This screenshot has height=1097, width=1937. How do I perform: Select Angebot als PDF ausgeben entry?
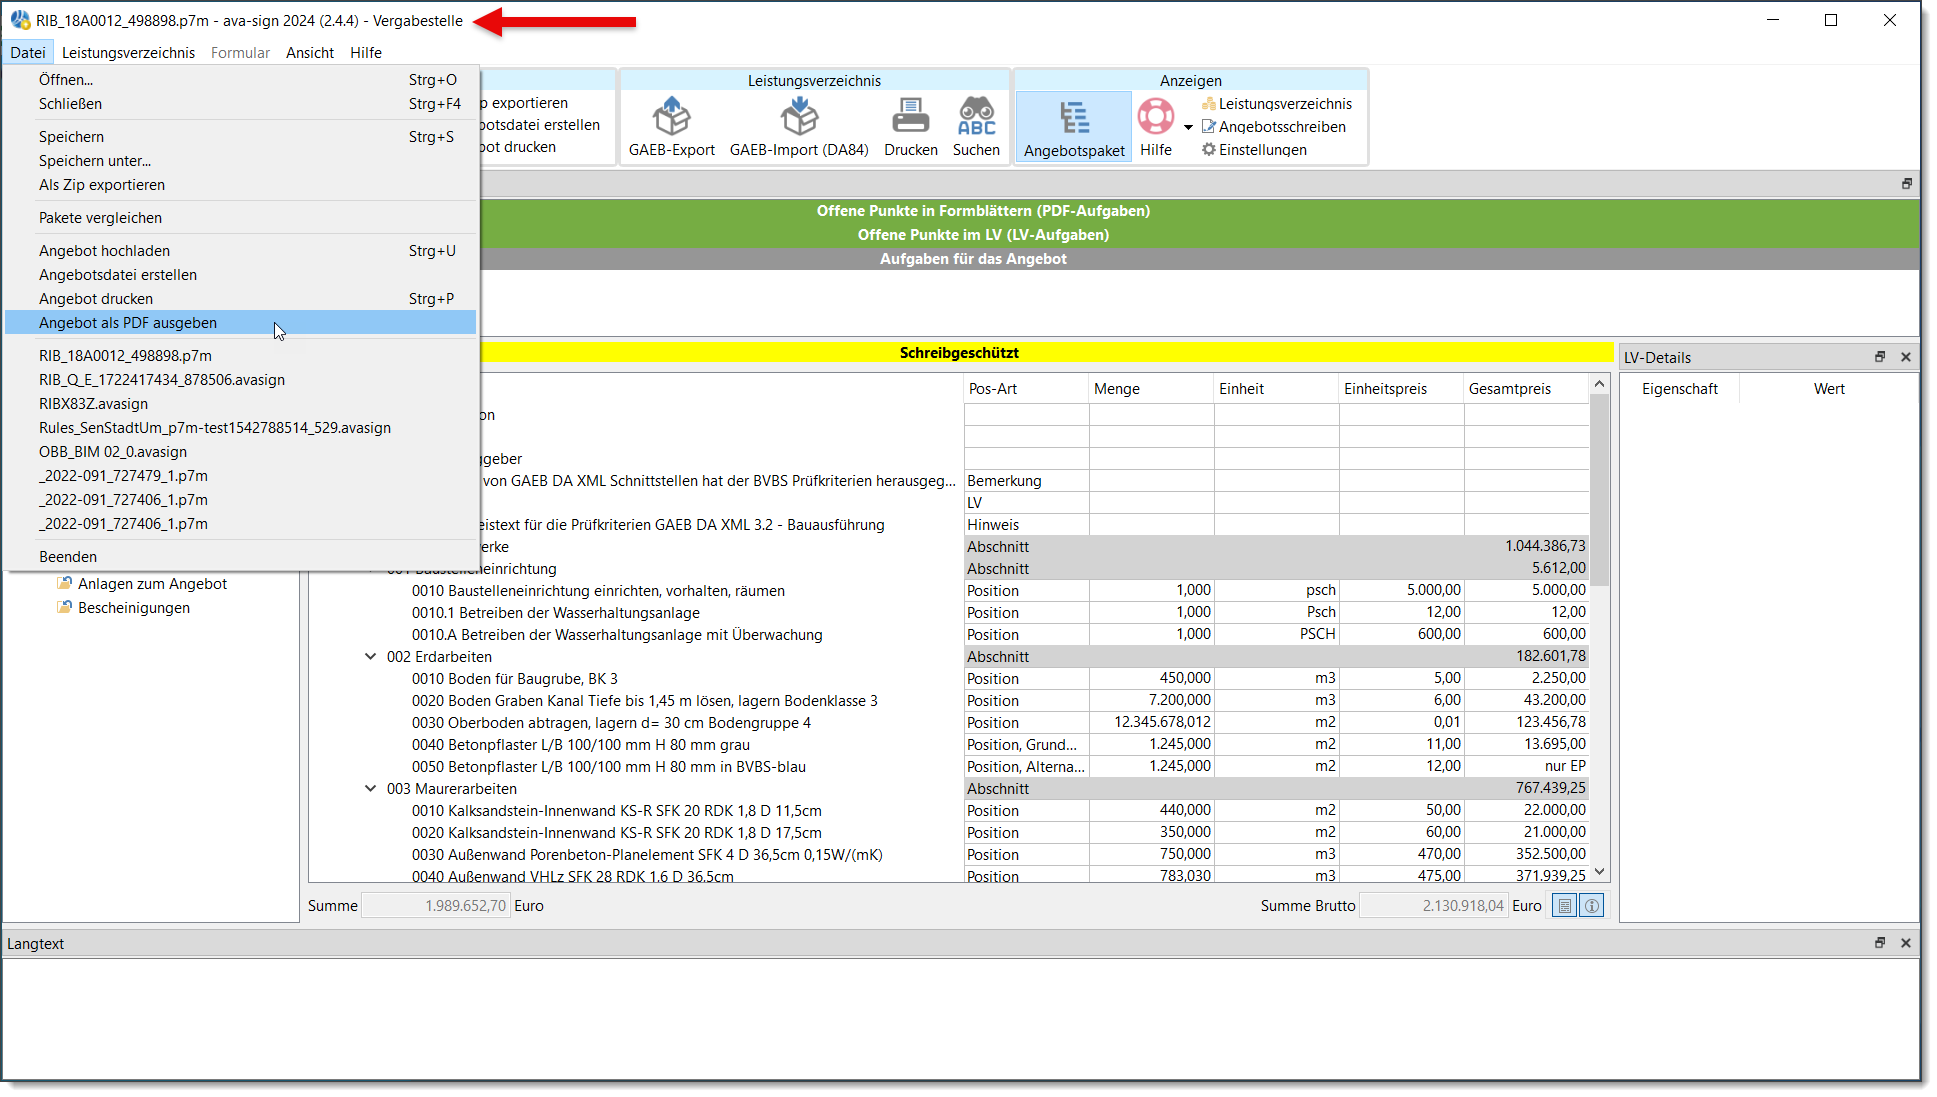pyautogui.click(x=240, y=323)
